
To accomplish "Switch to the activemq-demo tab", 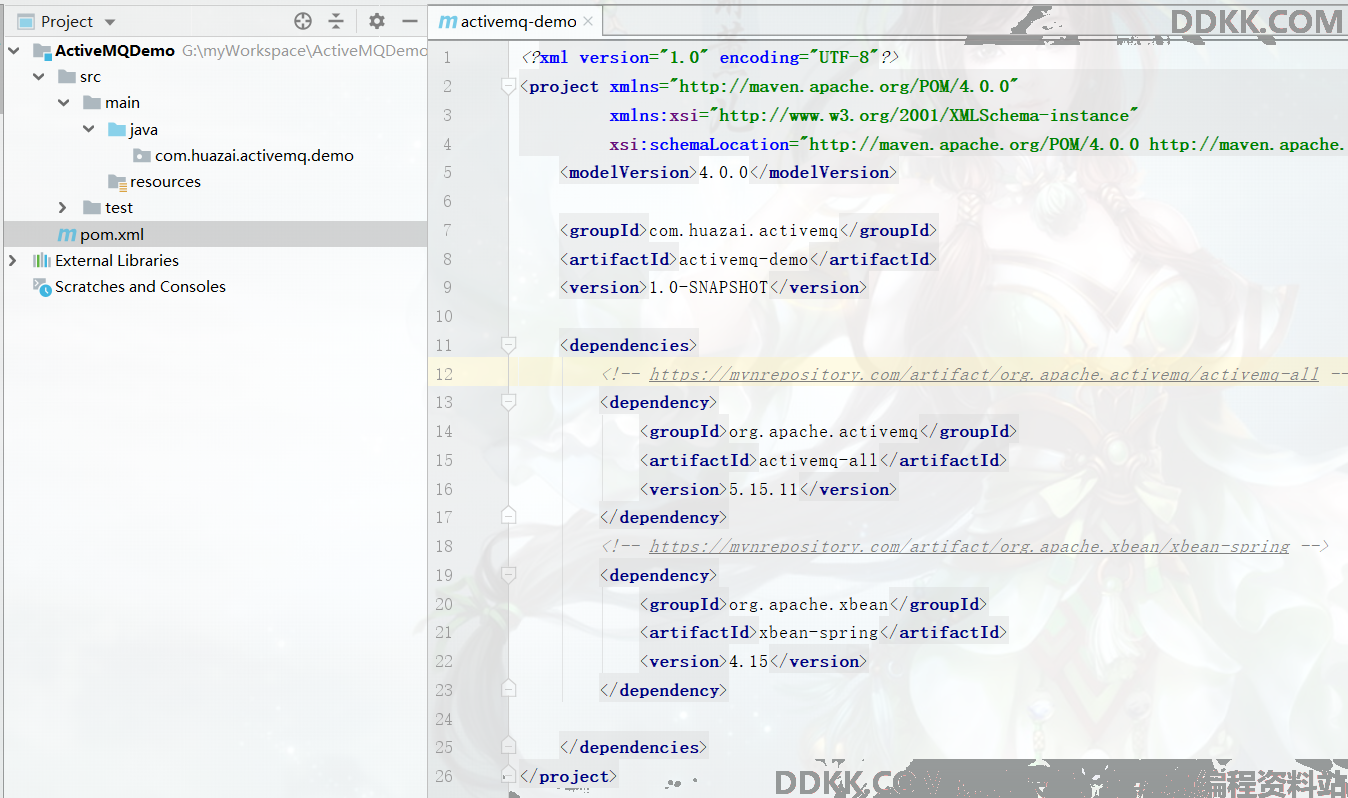I will tap(517, 21).
